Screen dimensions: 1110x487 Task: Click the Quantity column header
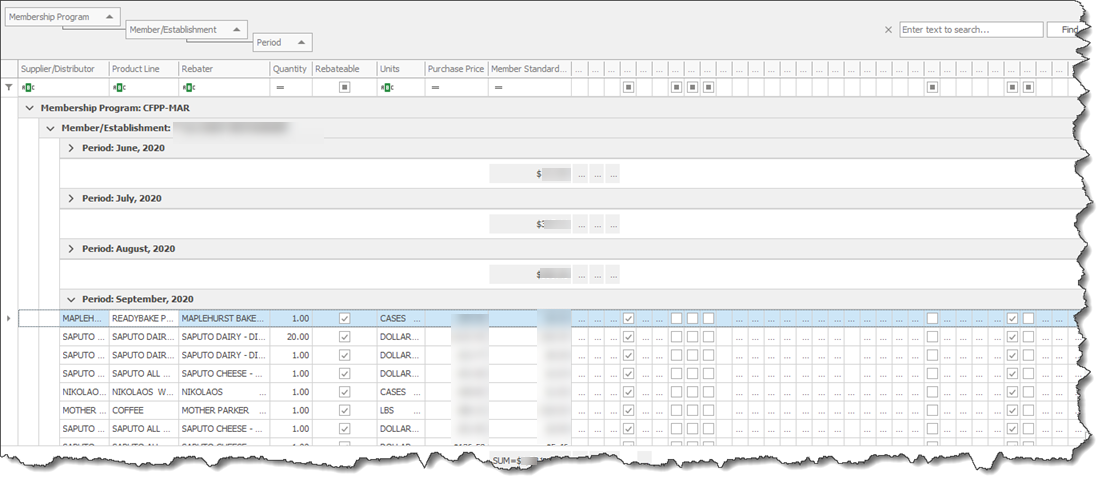point(289,69)
